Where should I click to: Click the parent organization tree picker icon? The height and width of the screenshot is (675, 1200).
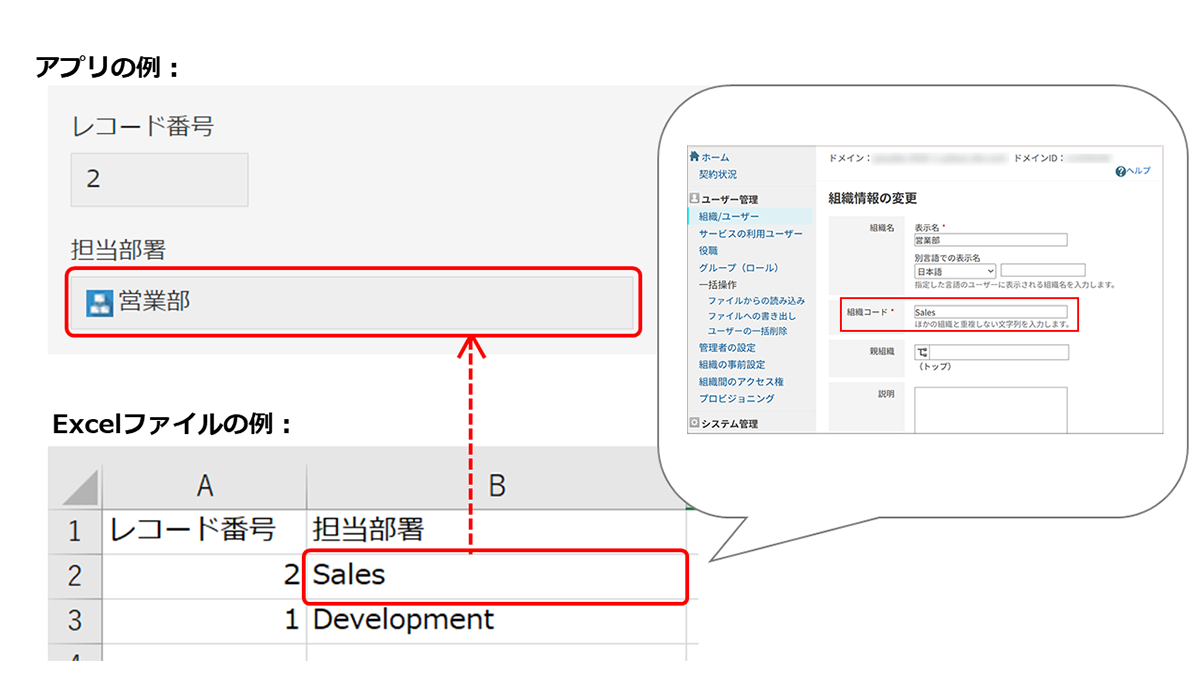921,352
